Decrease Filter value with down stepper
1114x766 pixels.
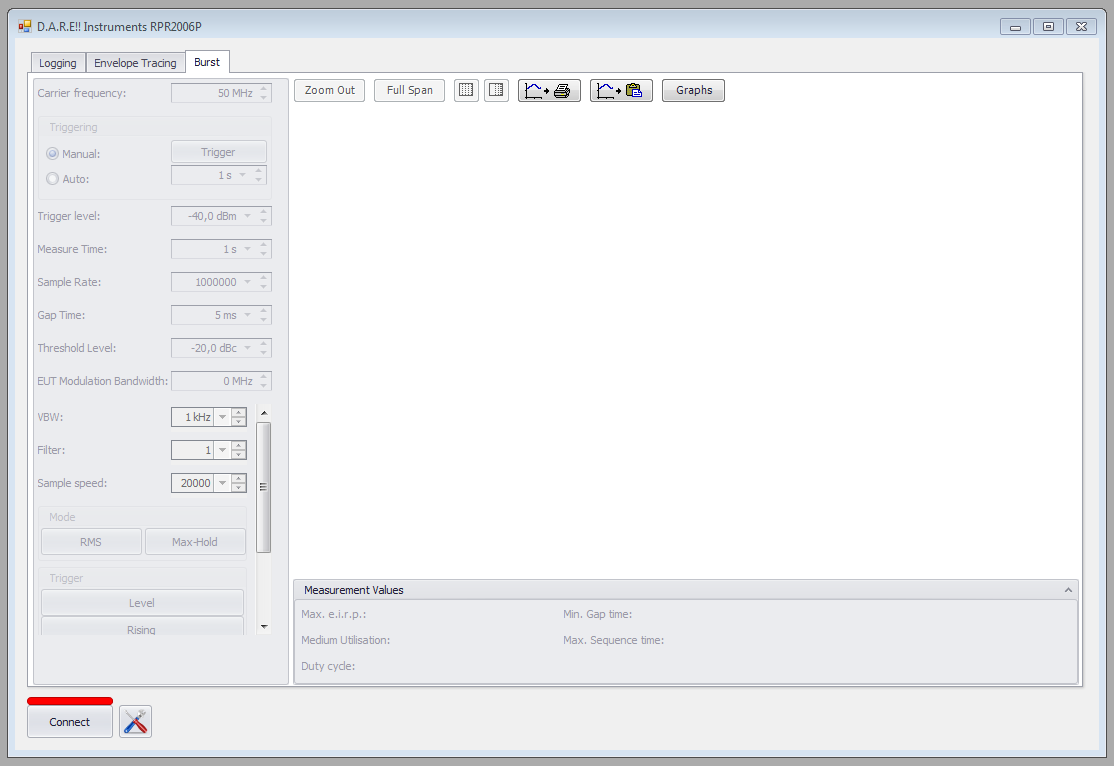point(239,454)
